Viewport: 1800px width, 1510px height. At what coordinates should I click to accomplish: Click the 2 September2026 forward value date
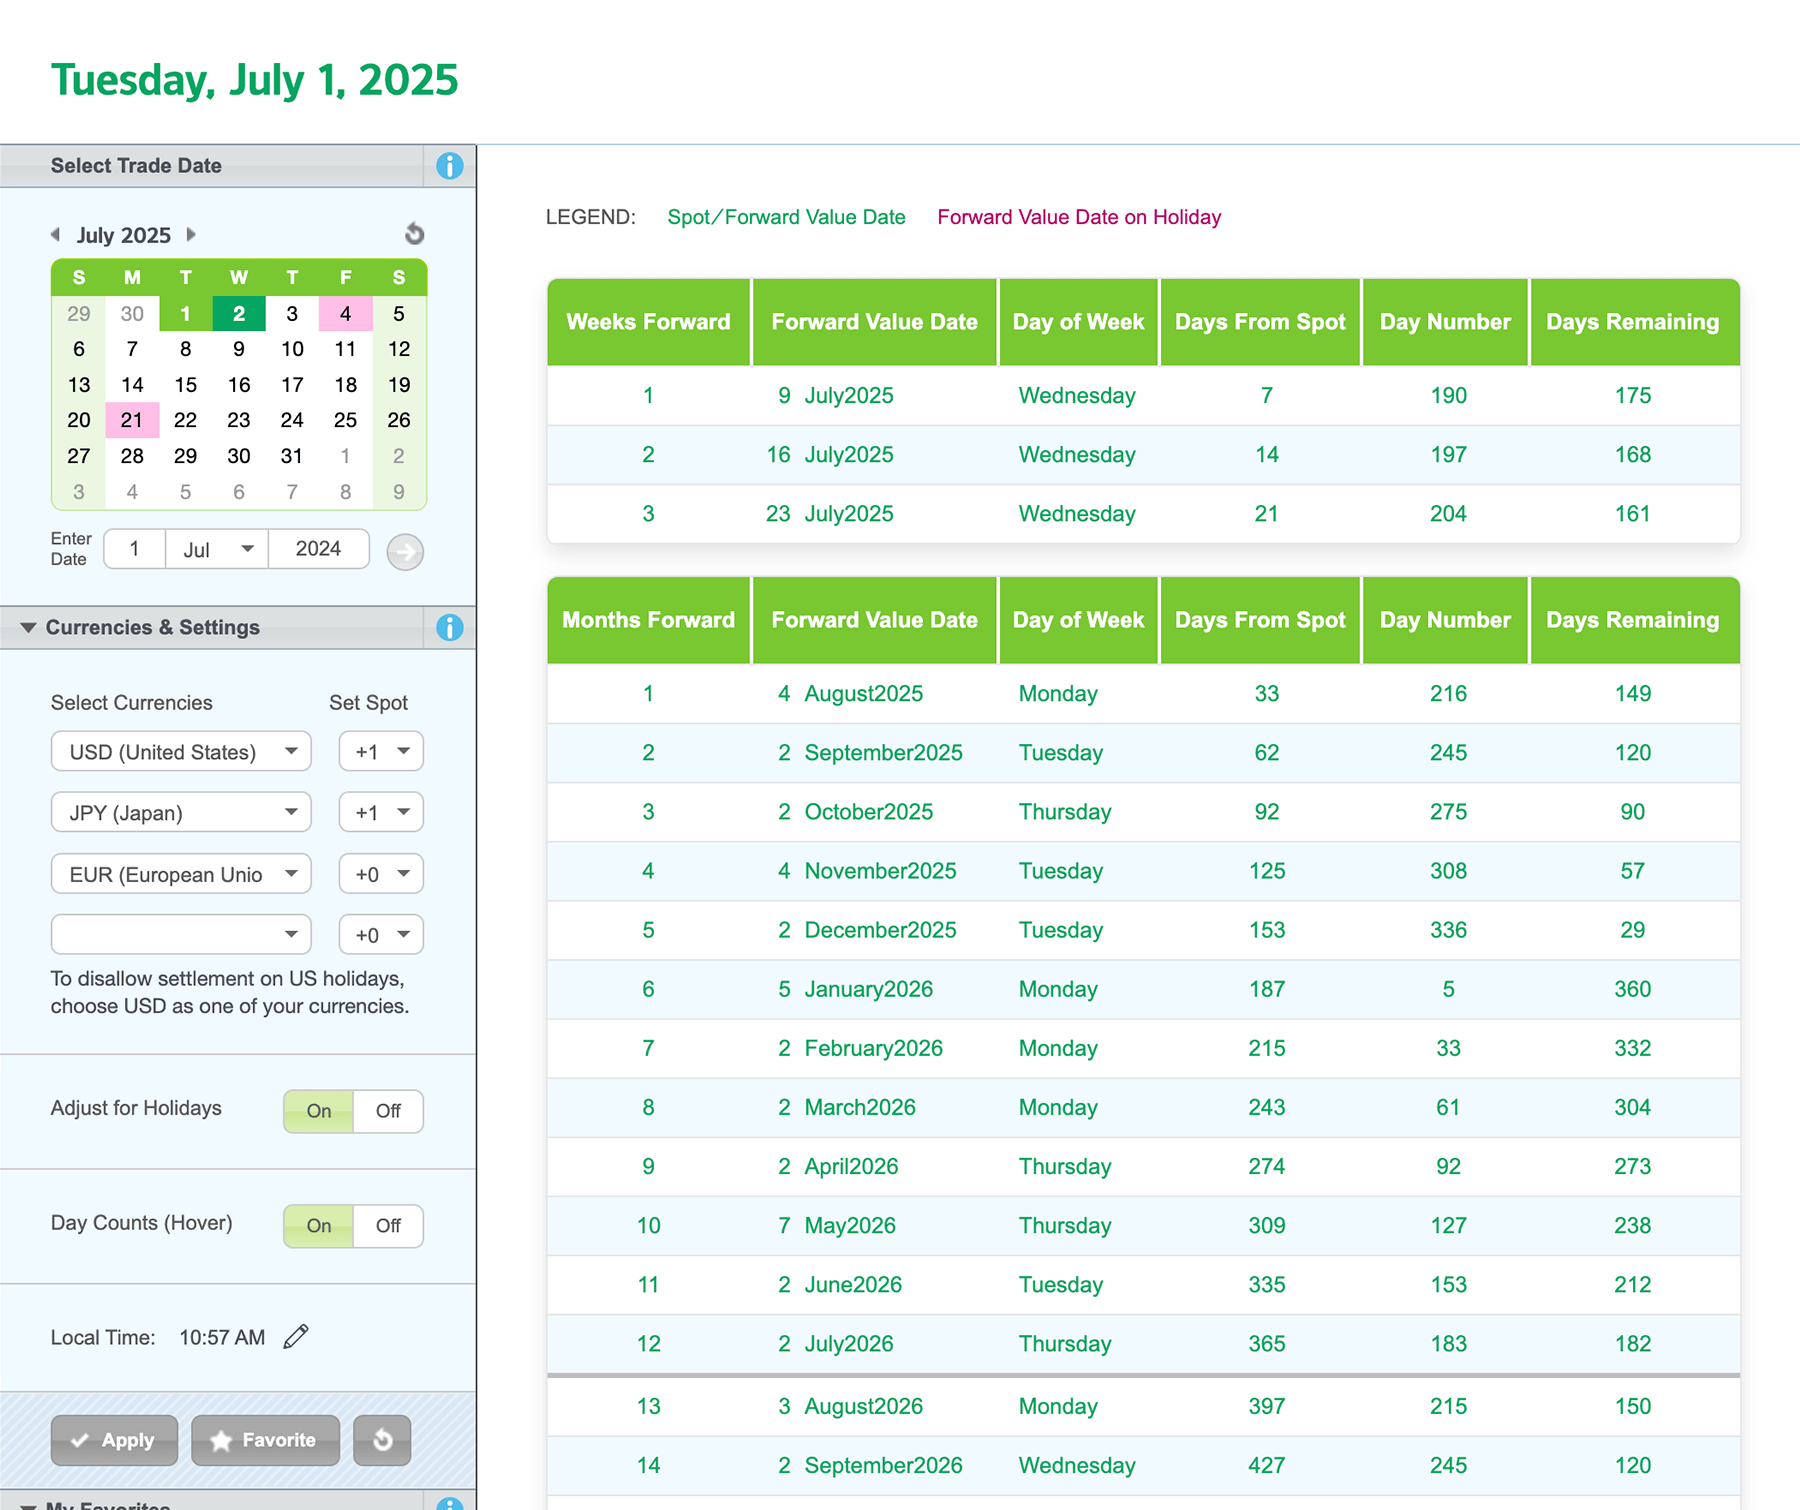pos(870,1465)
